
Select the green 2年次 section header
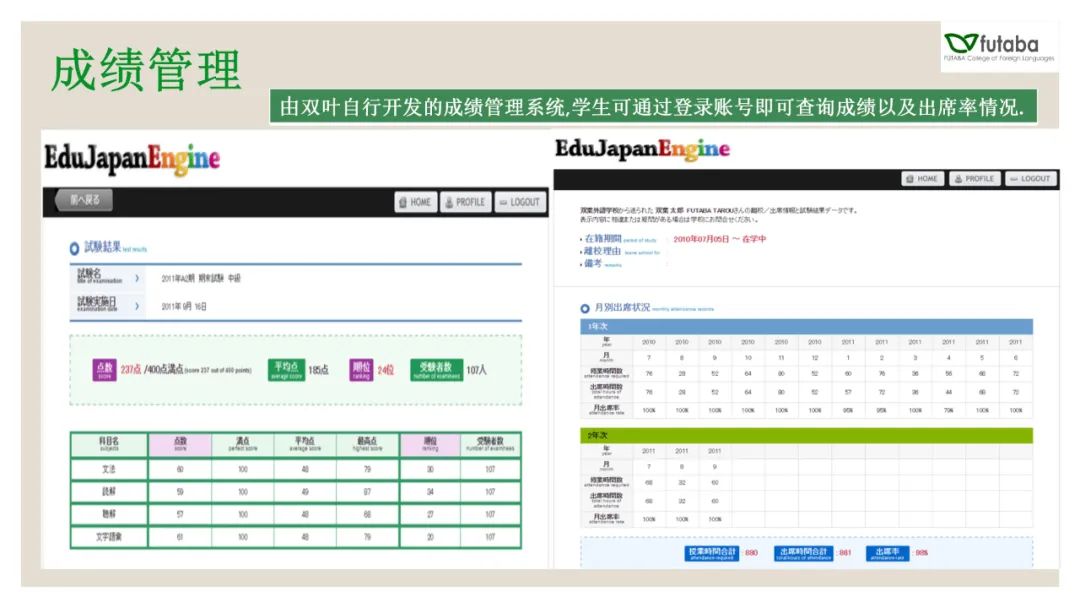click(806, 435)
